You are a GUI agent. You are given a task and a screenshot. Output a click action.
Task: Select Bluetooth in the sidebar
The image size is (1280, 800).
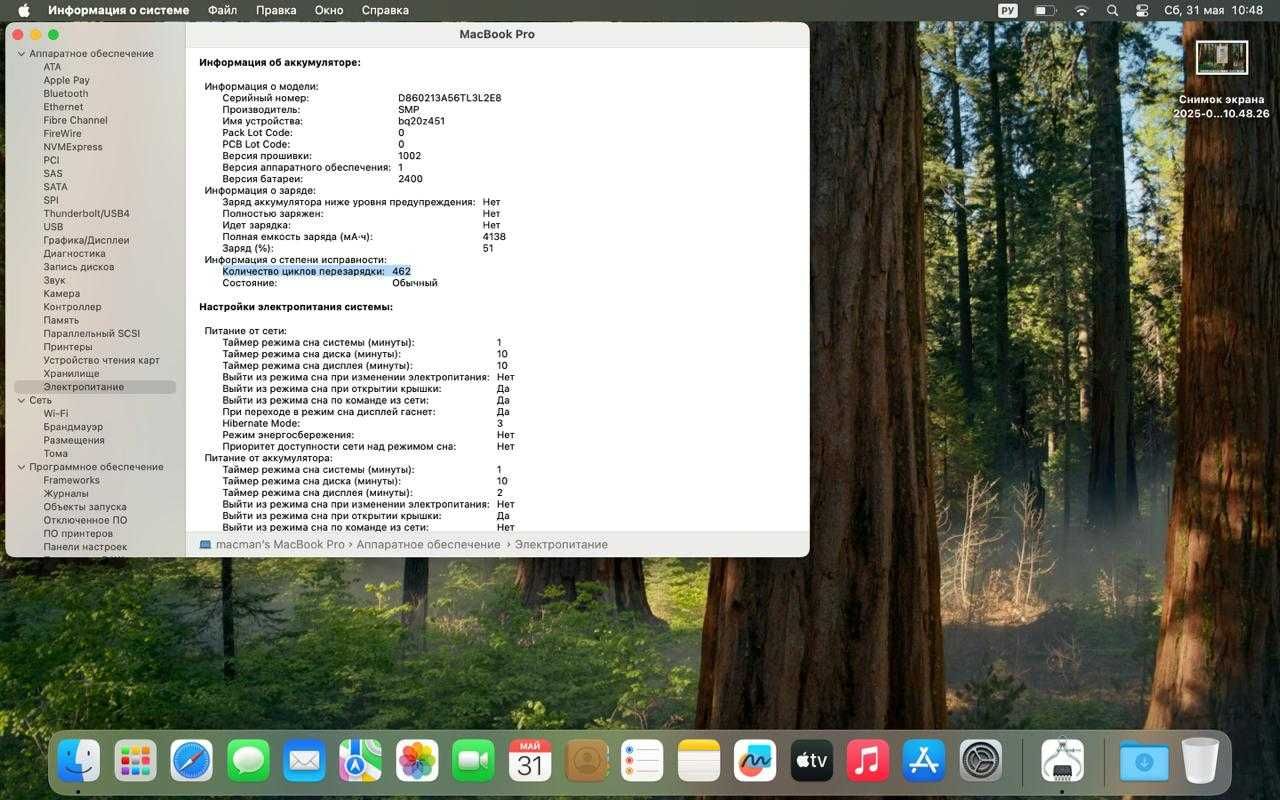66,94
